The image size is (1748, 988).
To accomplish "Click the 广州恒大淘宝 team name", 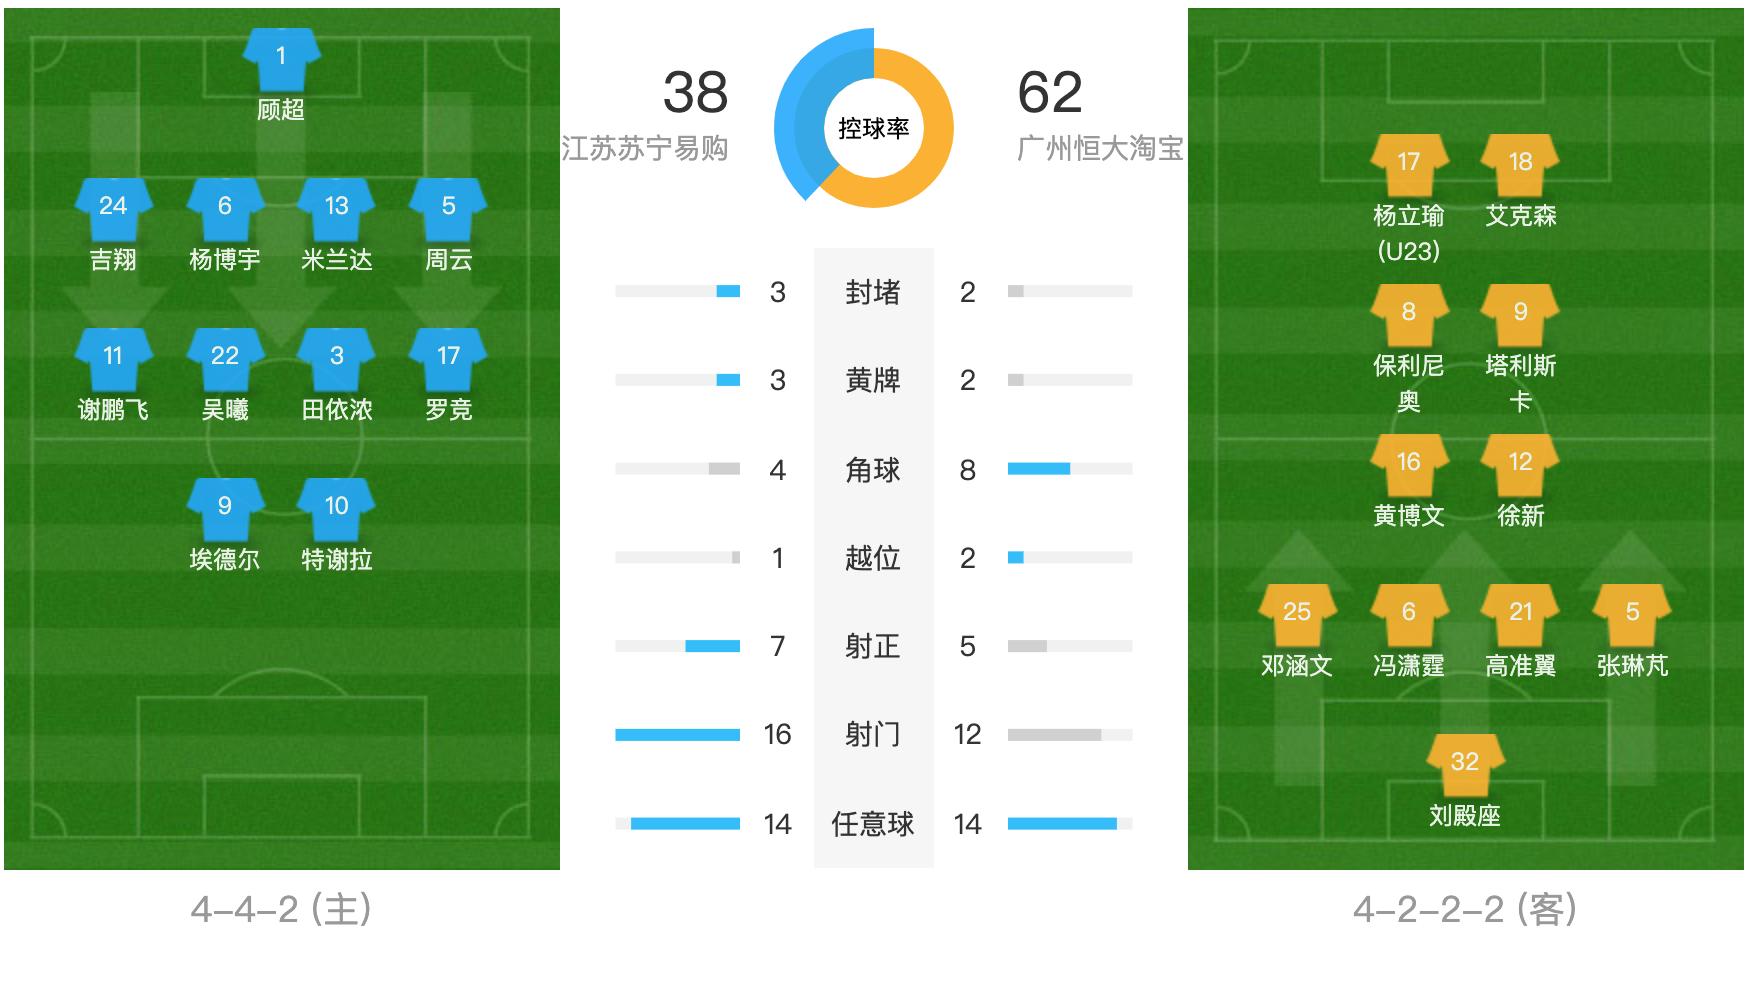I will click(1100, 149).
